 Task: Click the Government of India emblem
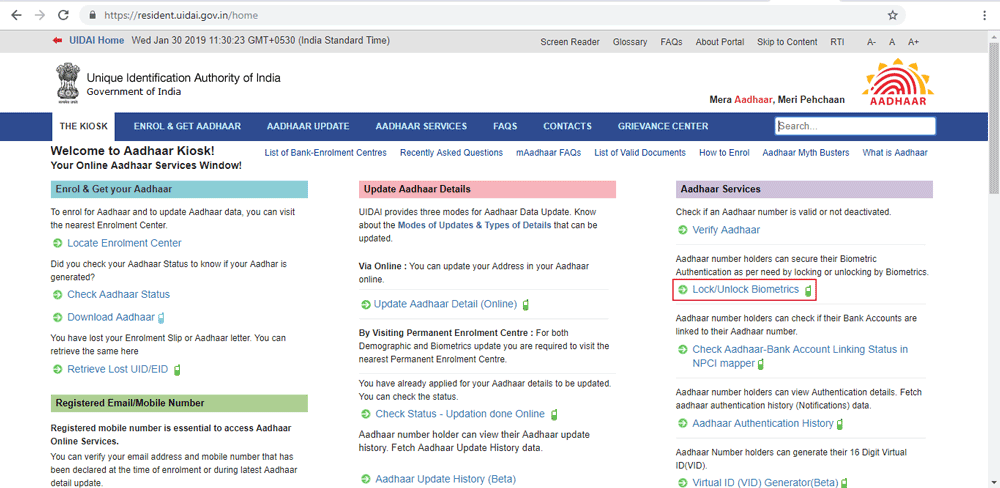click(x=67, y=82)
